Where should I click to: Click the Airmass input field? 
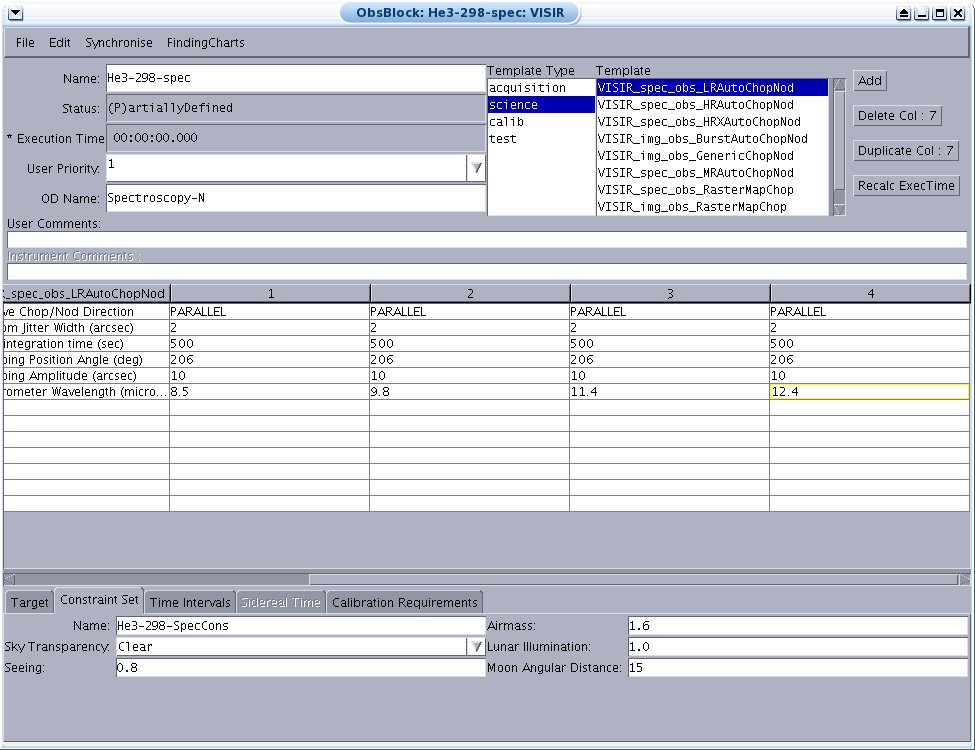click(x=798, y=626)
